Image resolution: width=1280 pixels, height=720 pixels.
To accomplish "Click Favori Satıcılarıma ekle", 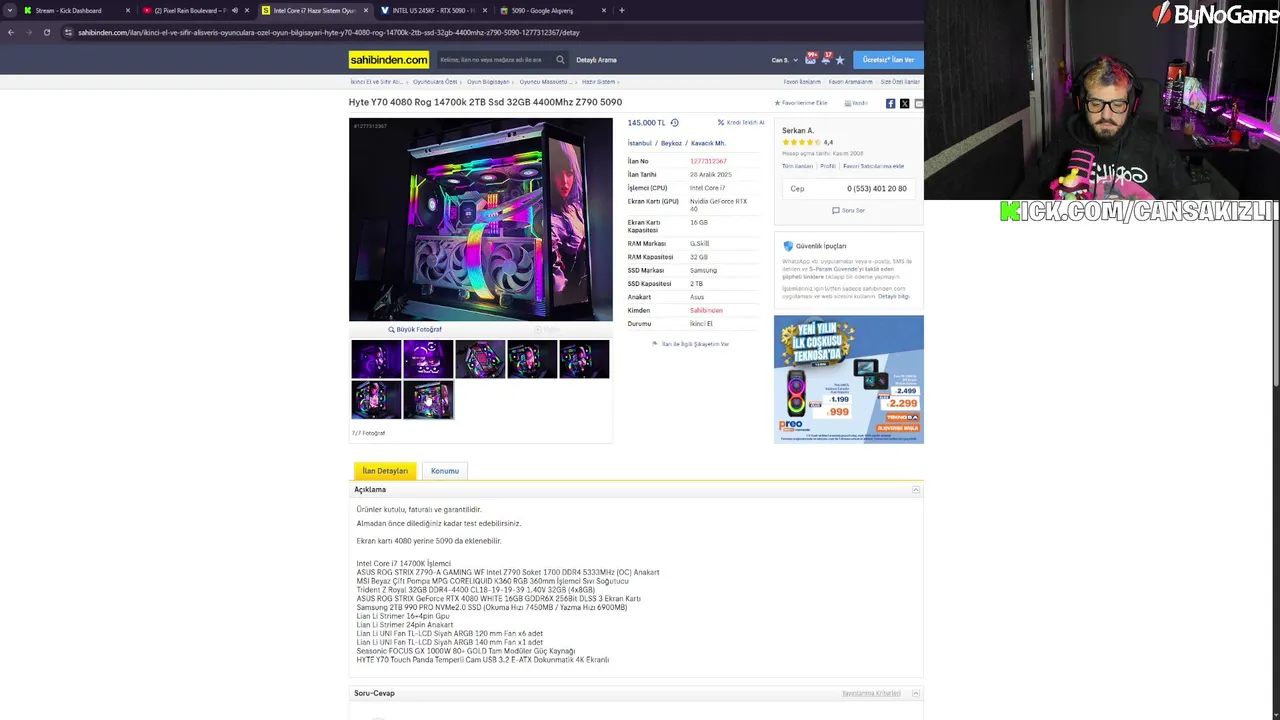I will [x=873, y=166].
